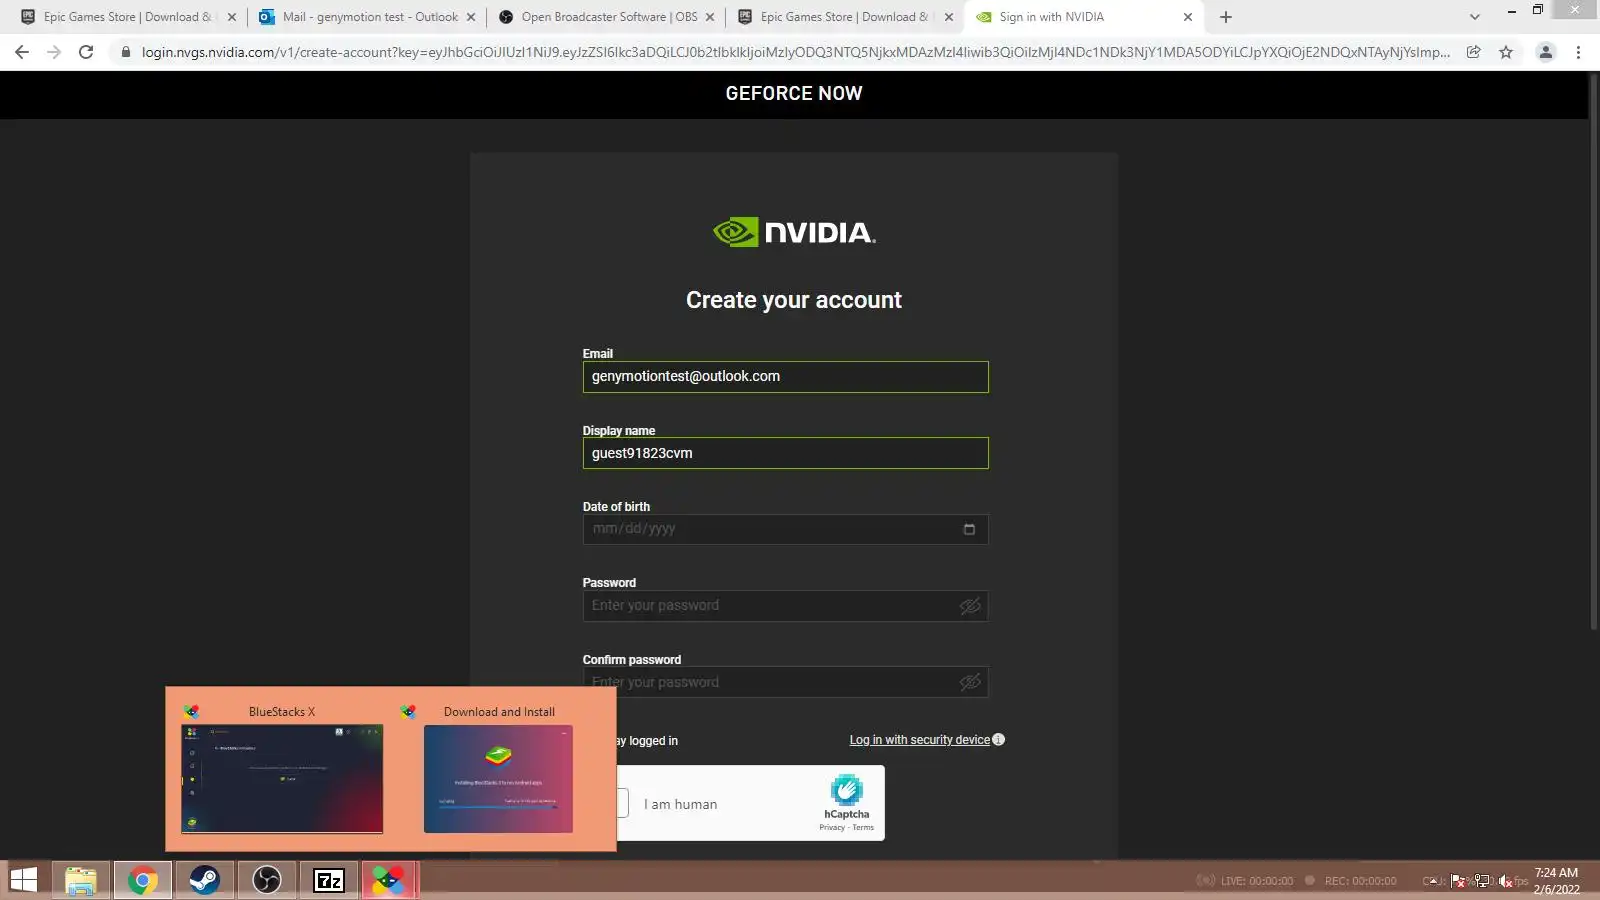Open the date of birth calendar picker
The width and height of the screenshot is (1600, 900).
tap(969, 529)
